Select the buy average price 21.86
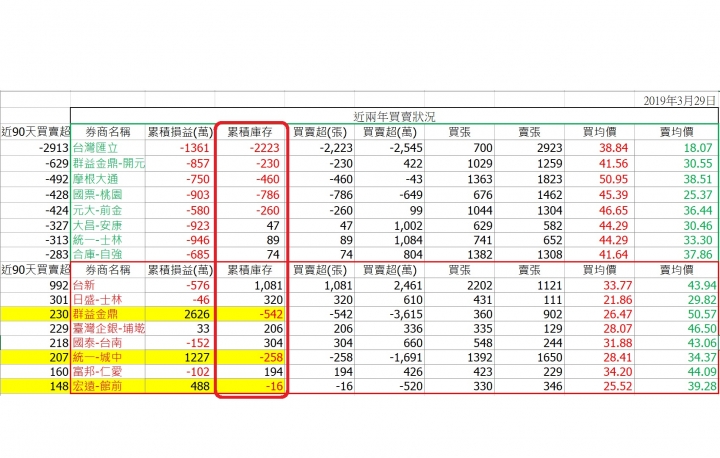The image size is (720, 458). pos(618,300)
